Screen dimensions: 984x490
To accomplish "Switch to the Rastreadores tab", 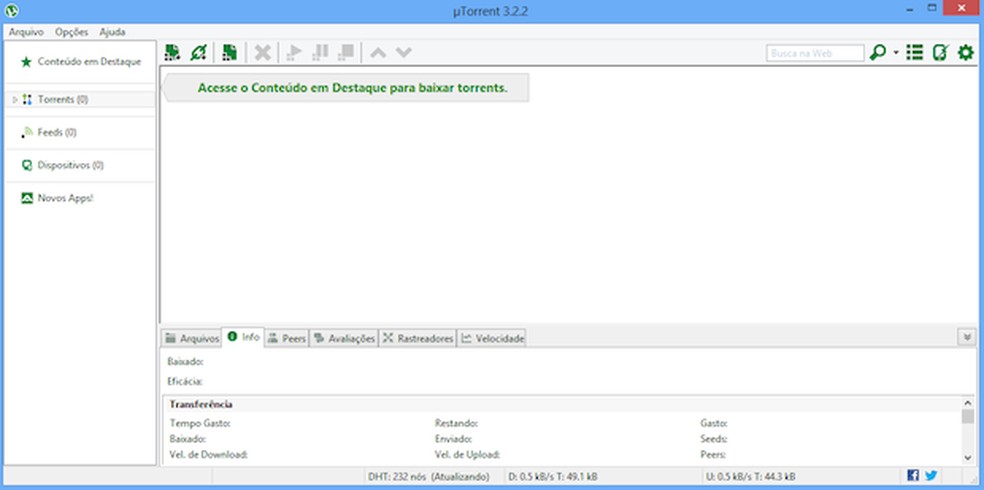I will 418,338.
